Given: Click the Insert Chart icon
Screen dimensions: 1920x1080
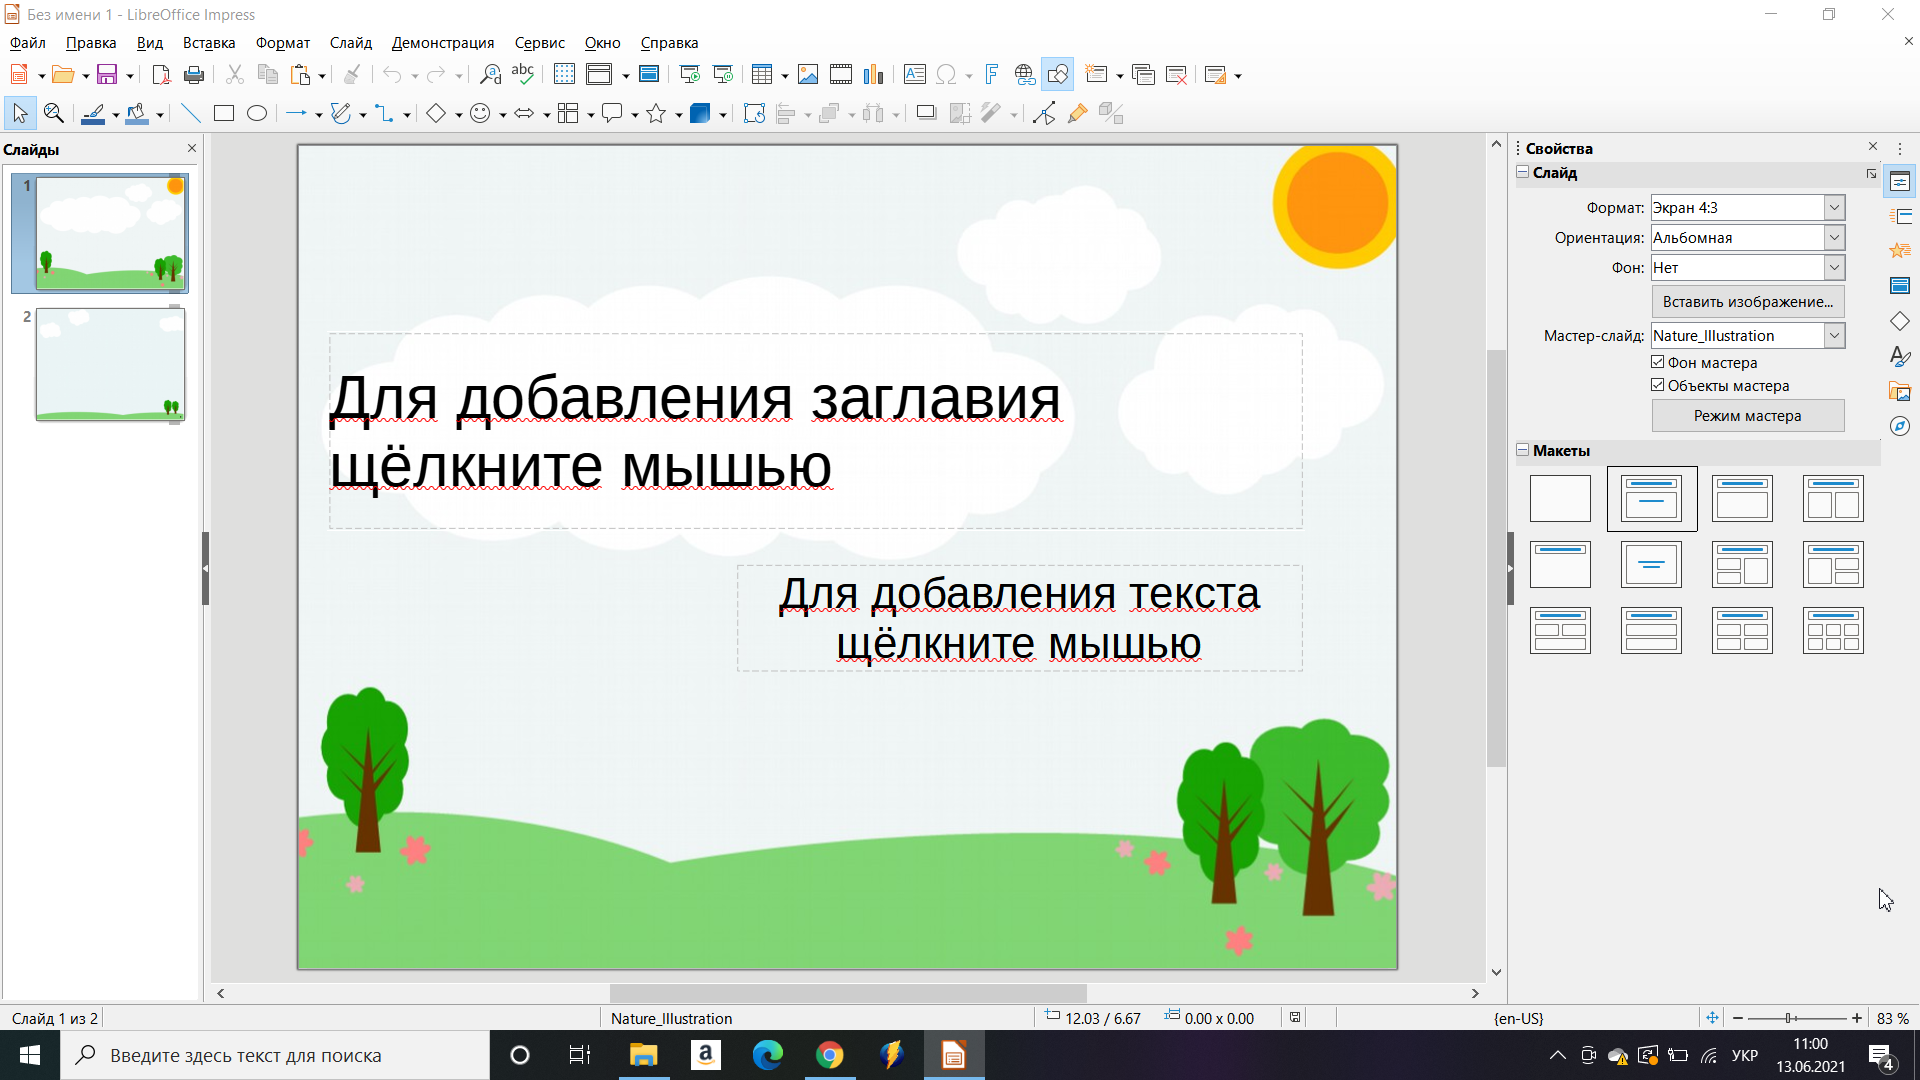Looking at the screenshot, I should click(x=873, y=75).
